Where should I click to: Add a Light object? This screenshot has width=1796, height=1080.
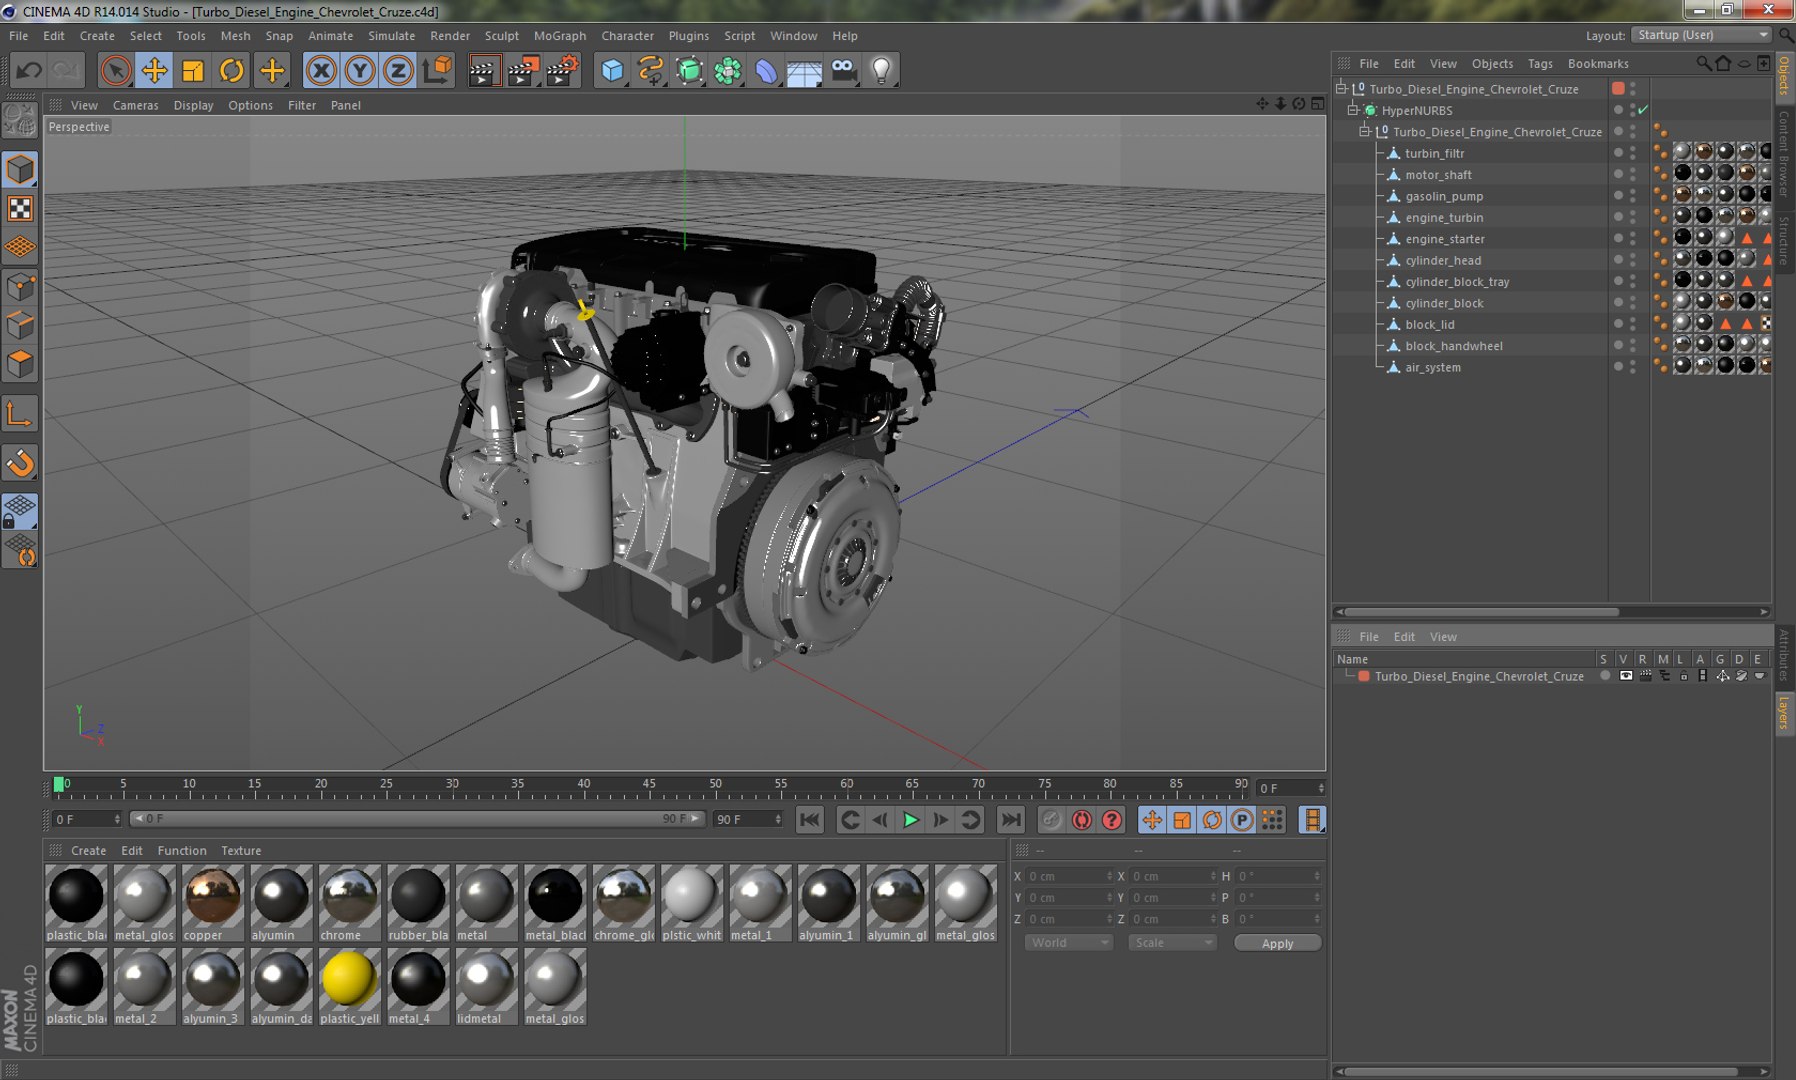coord(882,70)
